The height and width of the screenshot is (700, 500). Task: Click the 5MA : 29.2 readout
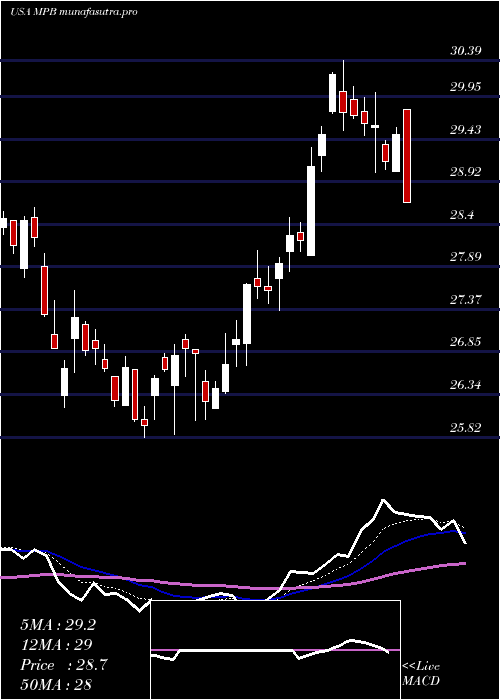(x=58, y=625)
